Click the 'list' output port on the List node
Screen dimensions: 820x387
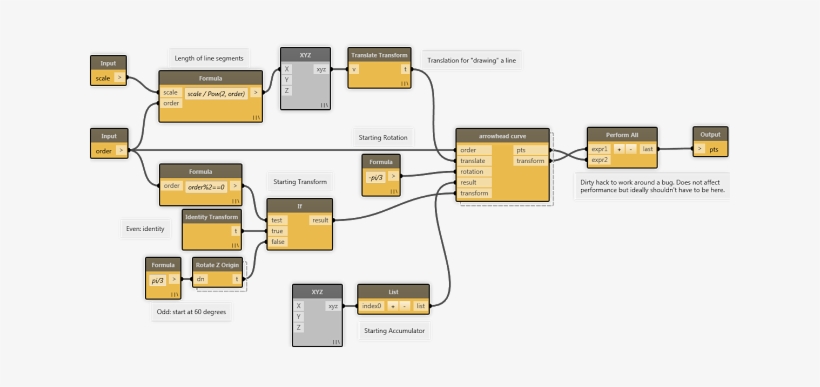(420, 306)
